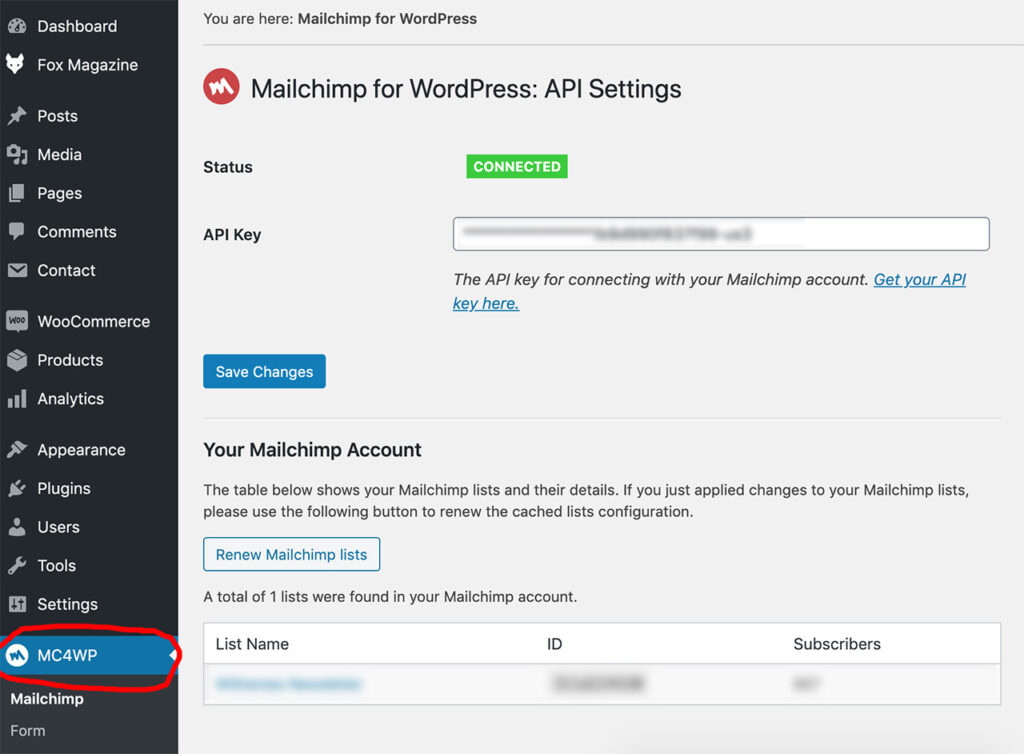Open the Pages menu item
The image size is (1024, 754).
[x=59, y=193]
